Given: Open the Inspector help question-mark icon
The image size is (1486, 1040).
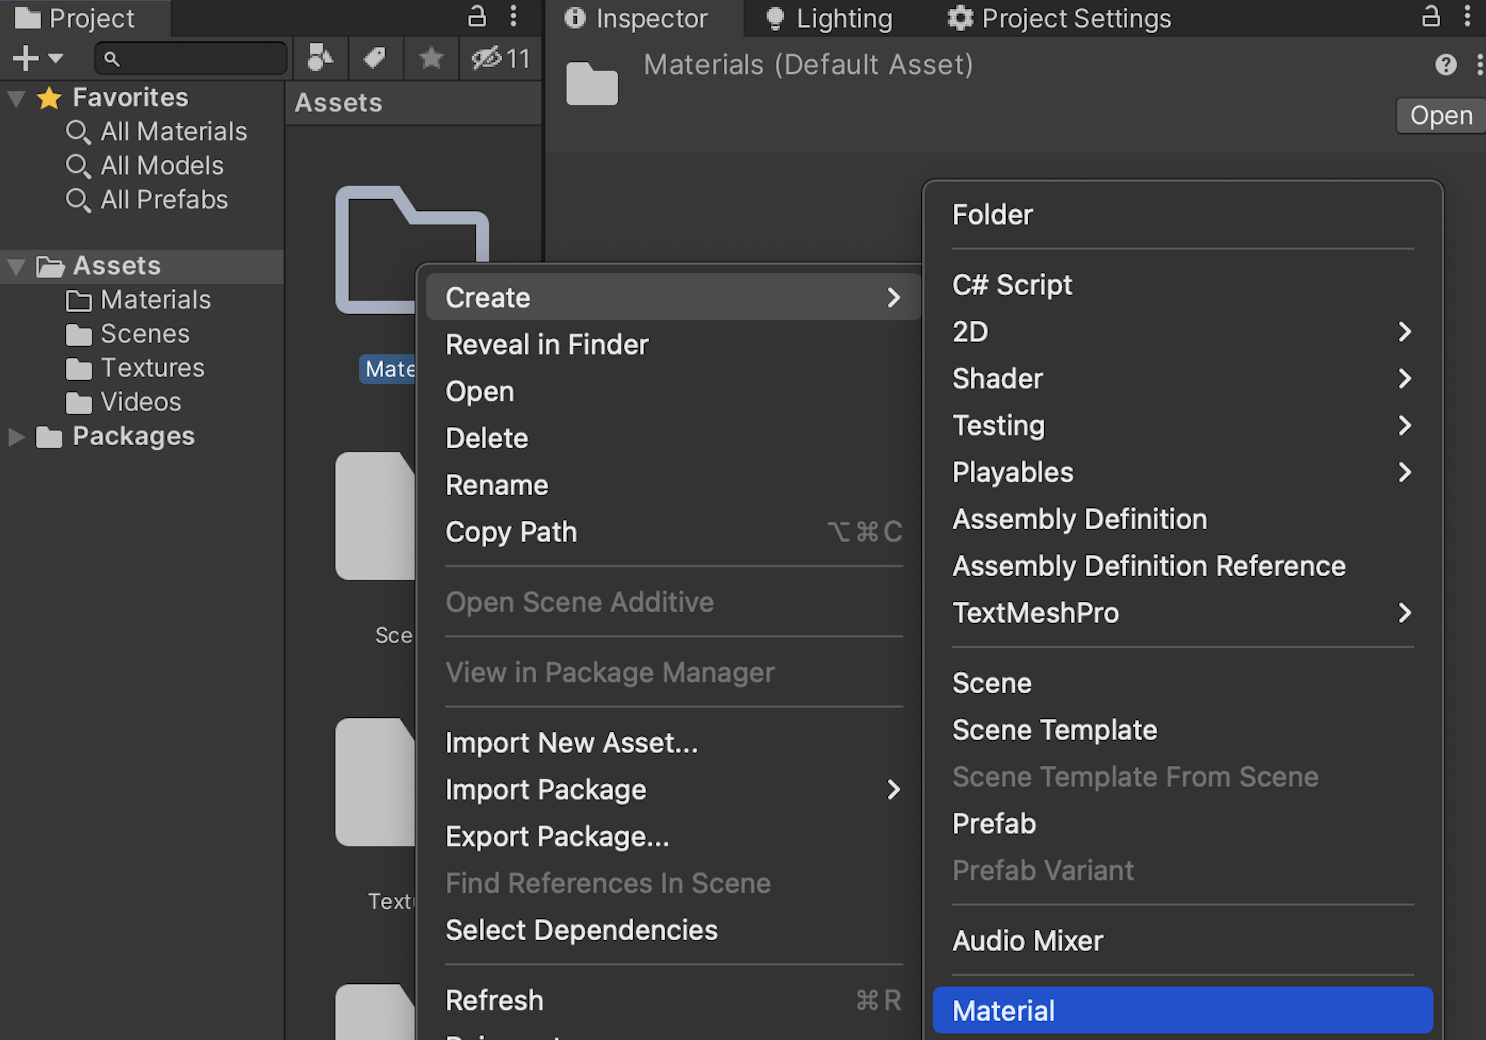Looking at the screenshot, I should [1445, 65].
